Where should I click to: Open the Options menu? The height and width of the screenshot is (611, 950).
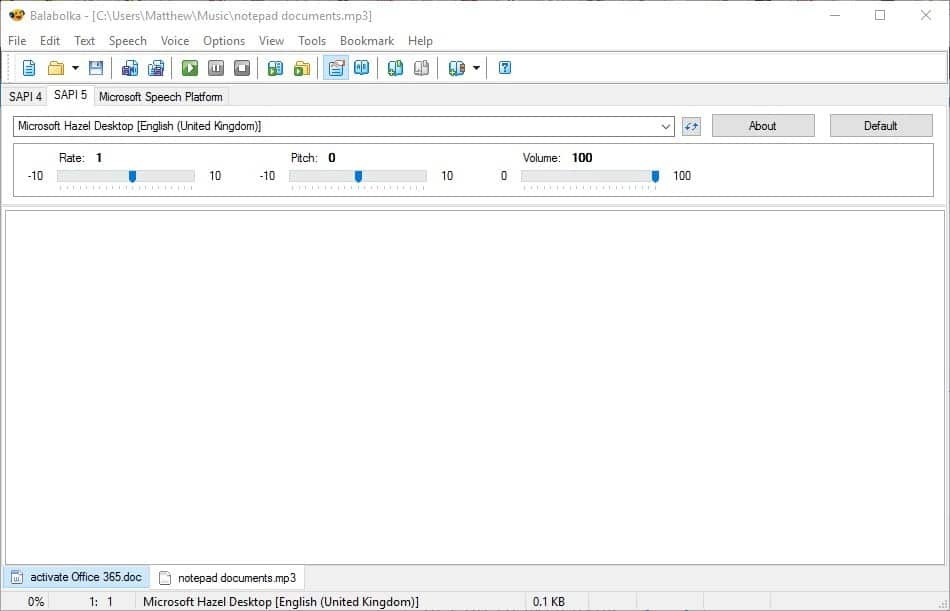[x=224, y=41]
